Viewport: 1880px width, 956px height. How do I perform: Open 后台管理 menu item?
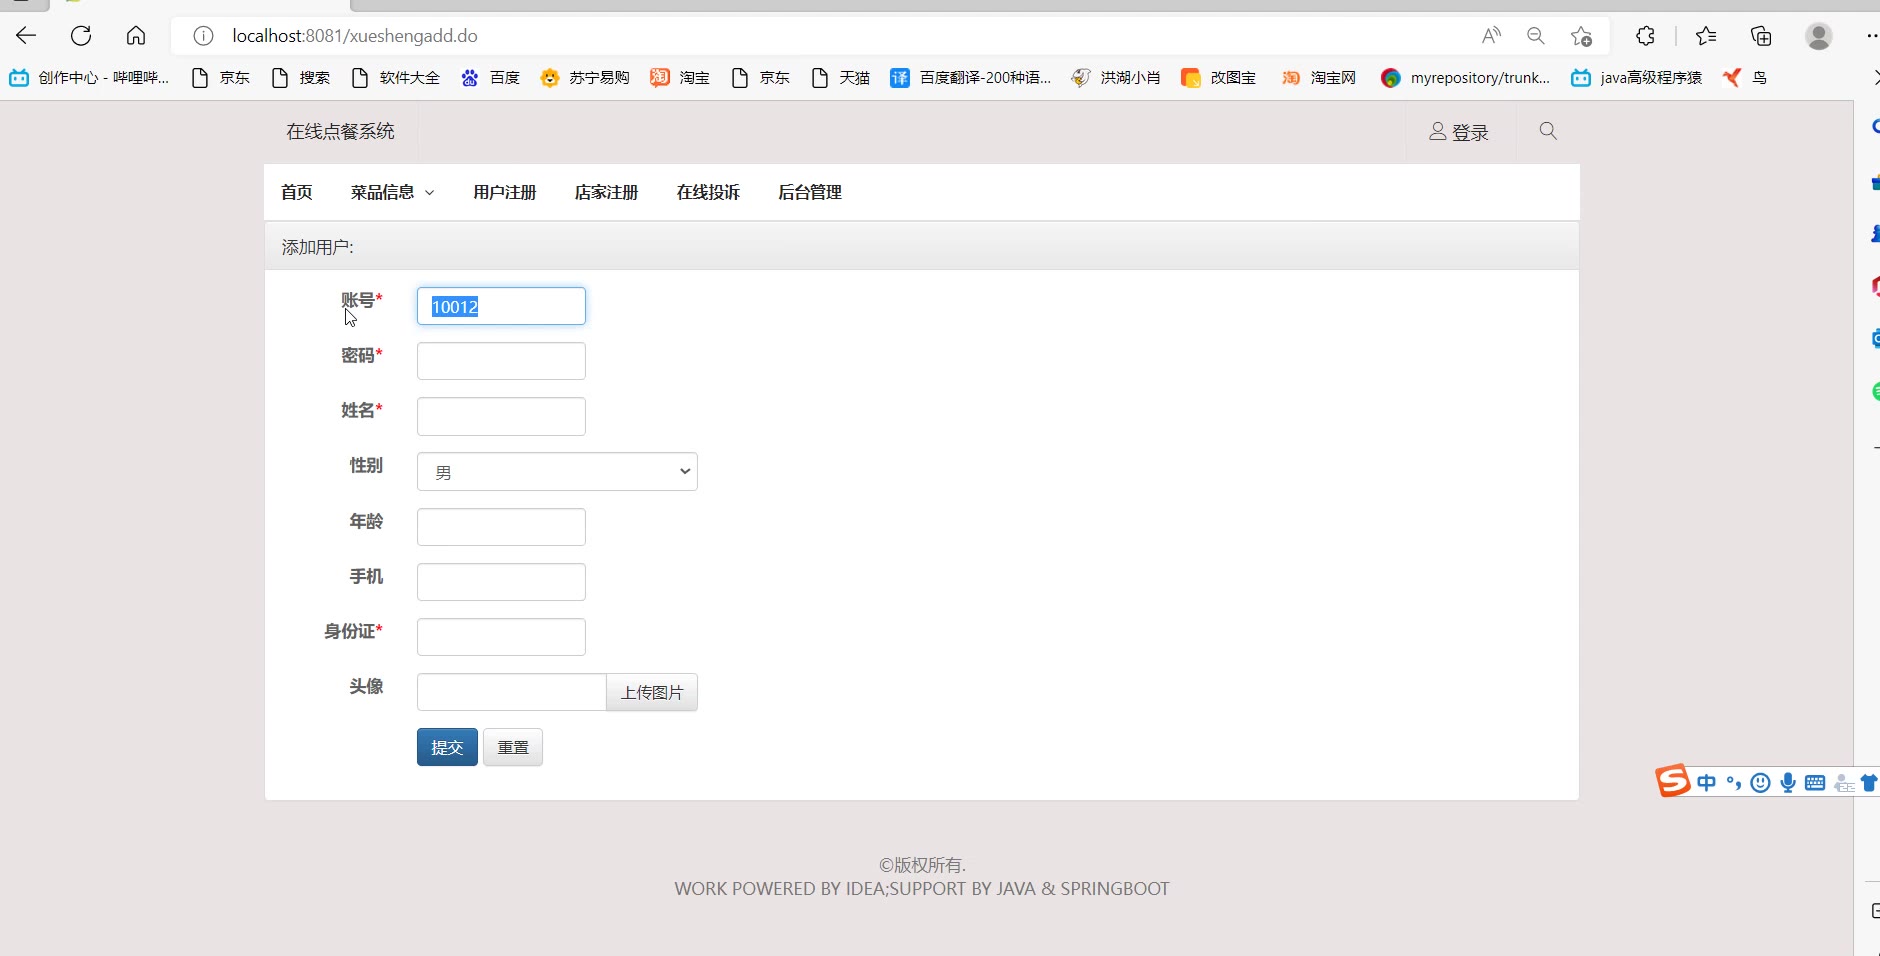point(810,192)
